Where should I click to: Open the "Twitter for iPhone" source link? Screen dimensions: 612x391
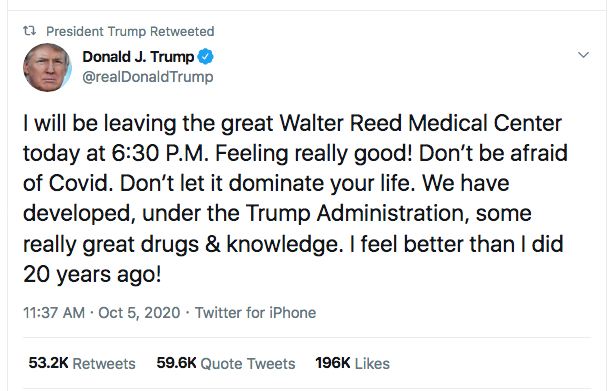pos(255,313)
